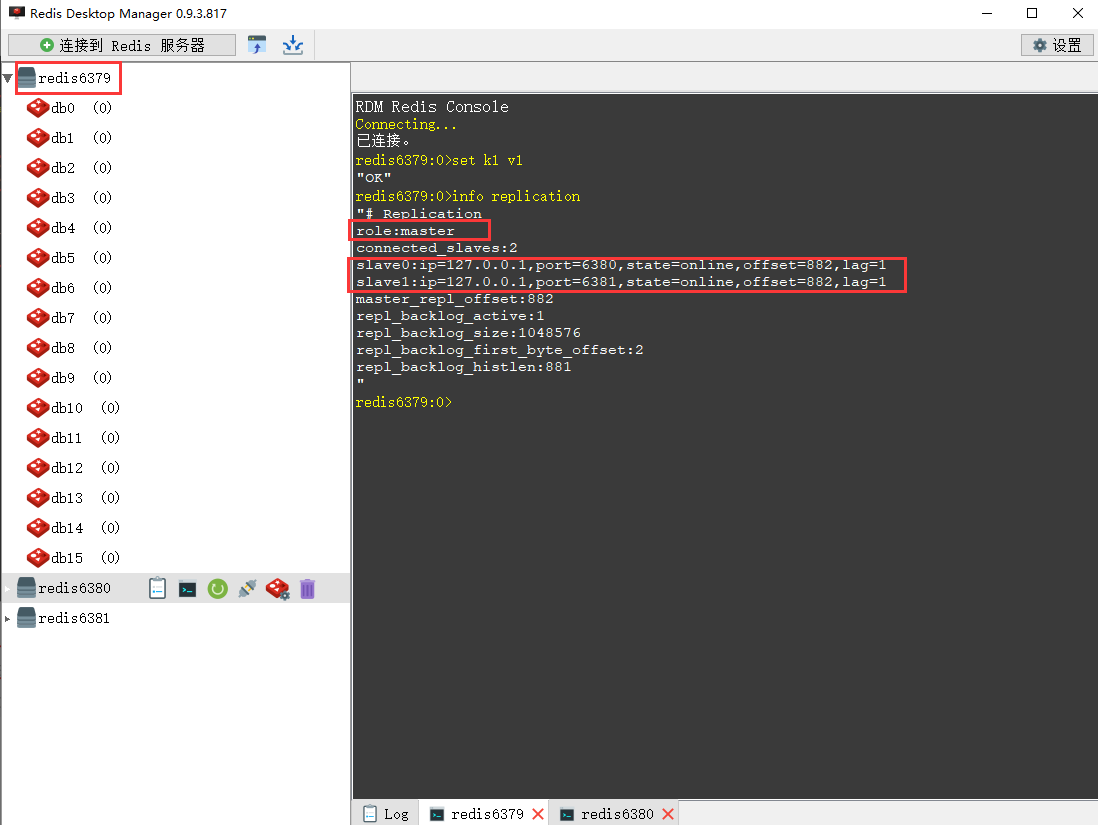Viewport: 1098px width, 825px height.
Task: Open the db7 database icon
Action: coord(37,318)
